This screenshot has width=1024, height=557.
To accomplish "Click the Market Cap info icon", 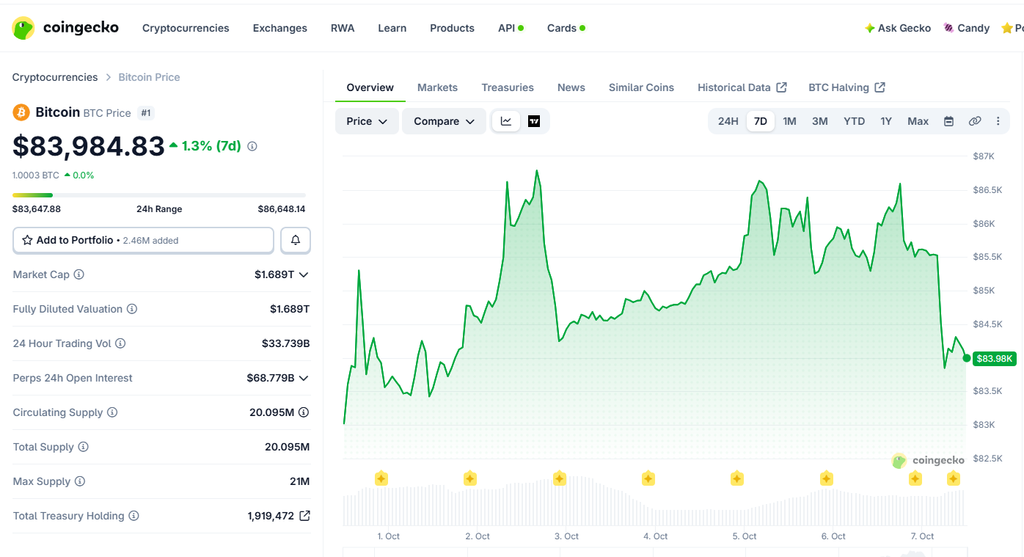I will click(x=79, y=274).
